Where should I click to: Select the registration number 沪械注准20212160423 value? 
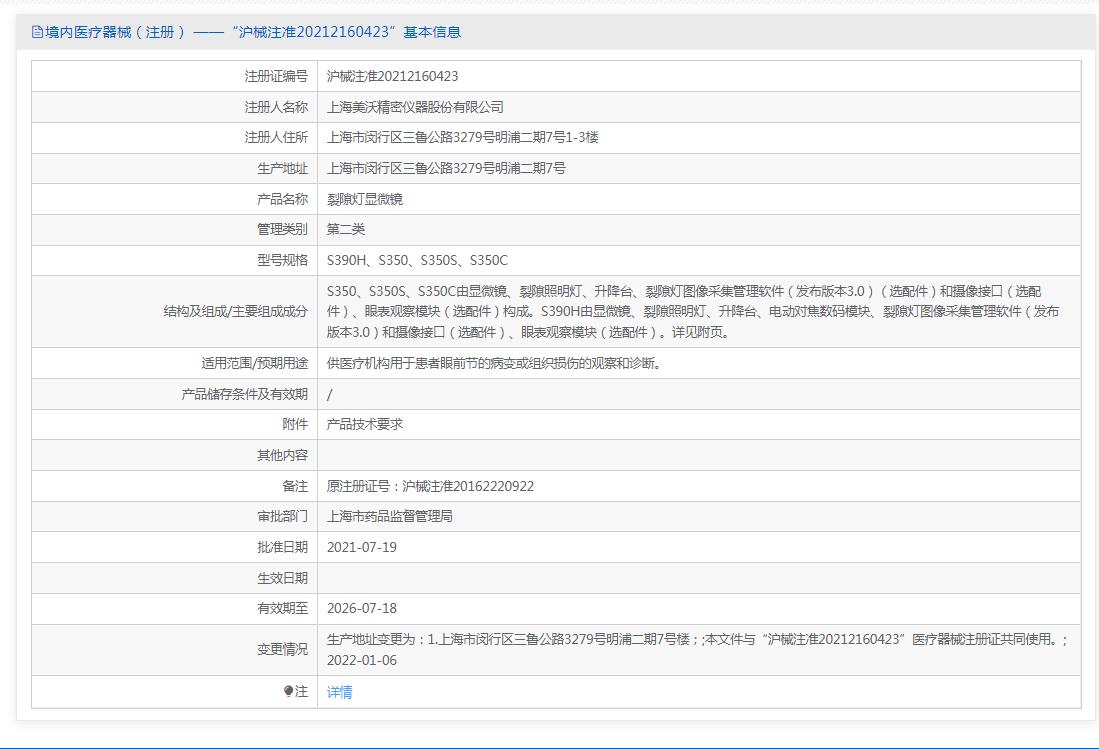point(393,76)
